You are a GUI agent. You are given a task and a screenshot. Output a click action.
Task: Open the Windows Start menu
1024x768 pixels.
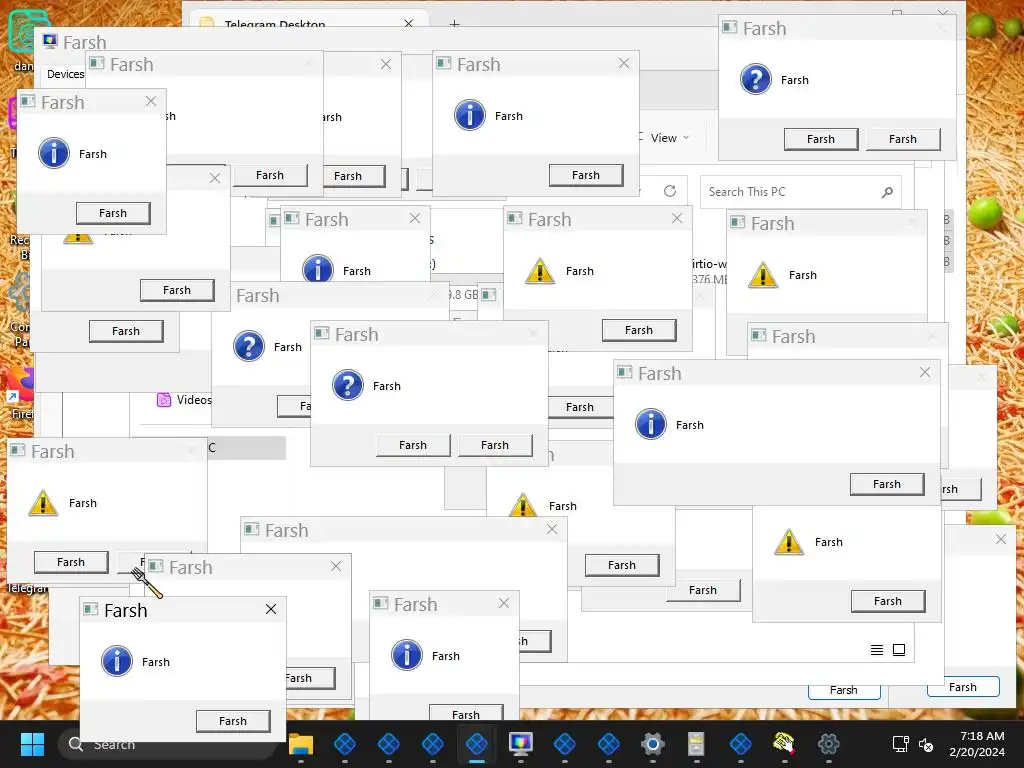coord(32,744)
